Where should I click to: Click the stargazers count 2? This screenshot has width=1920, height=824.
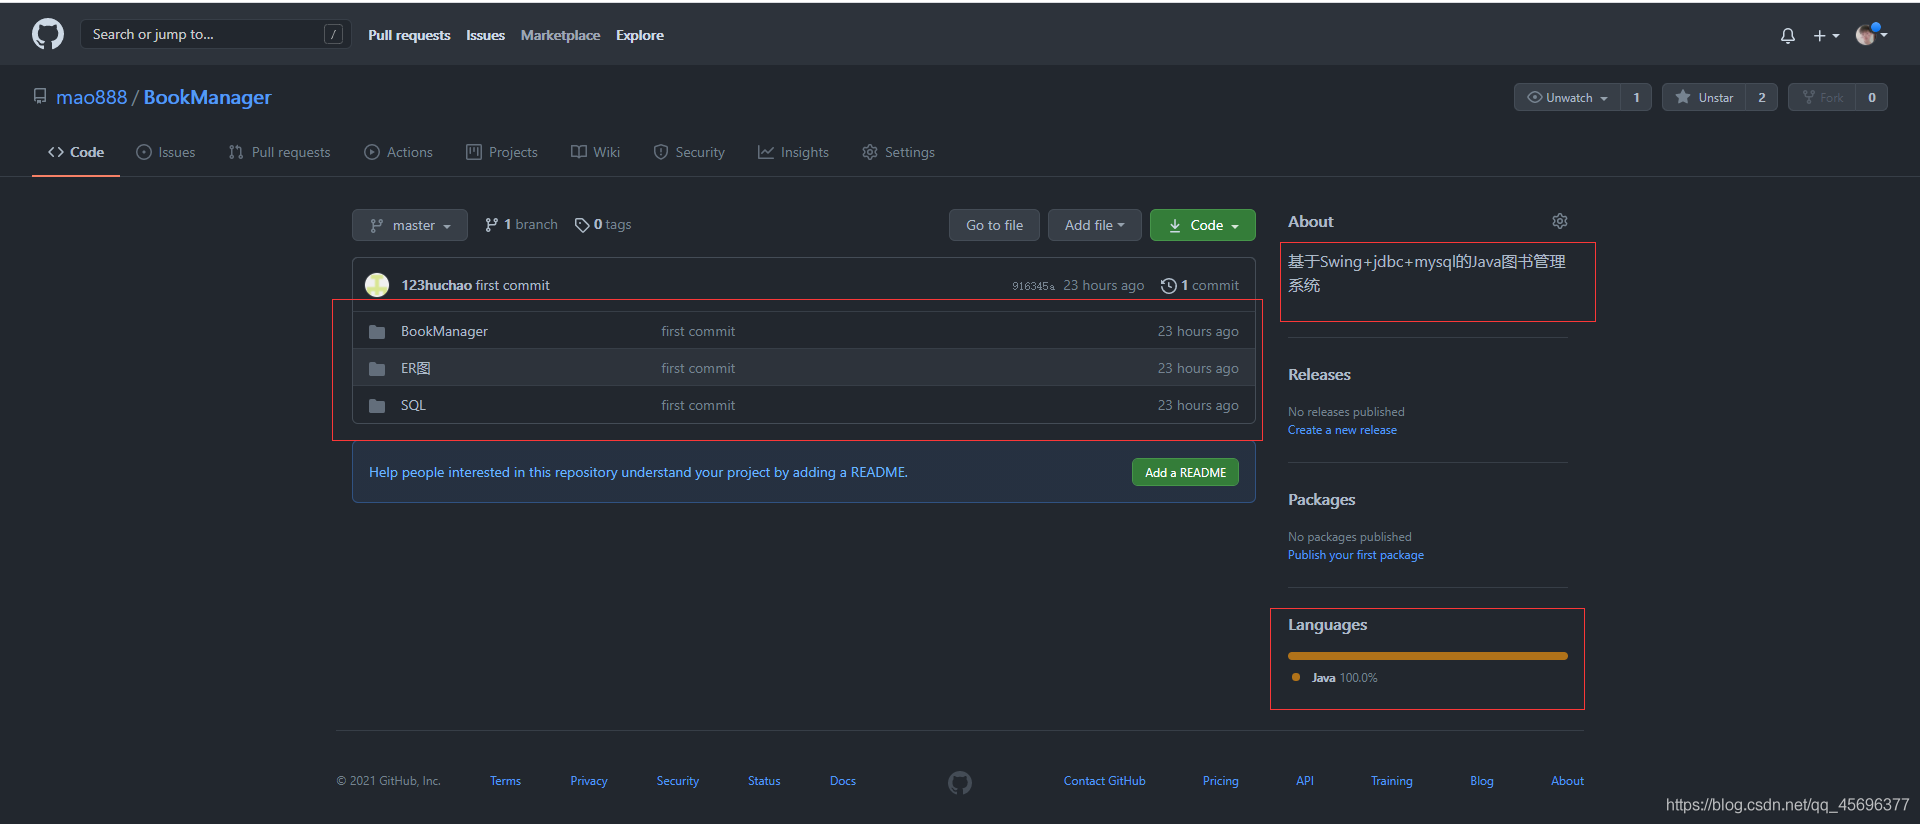click(1762, 97)
